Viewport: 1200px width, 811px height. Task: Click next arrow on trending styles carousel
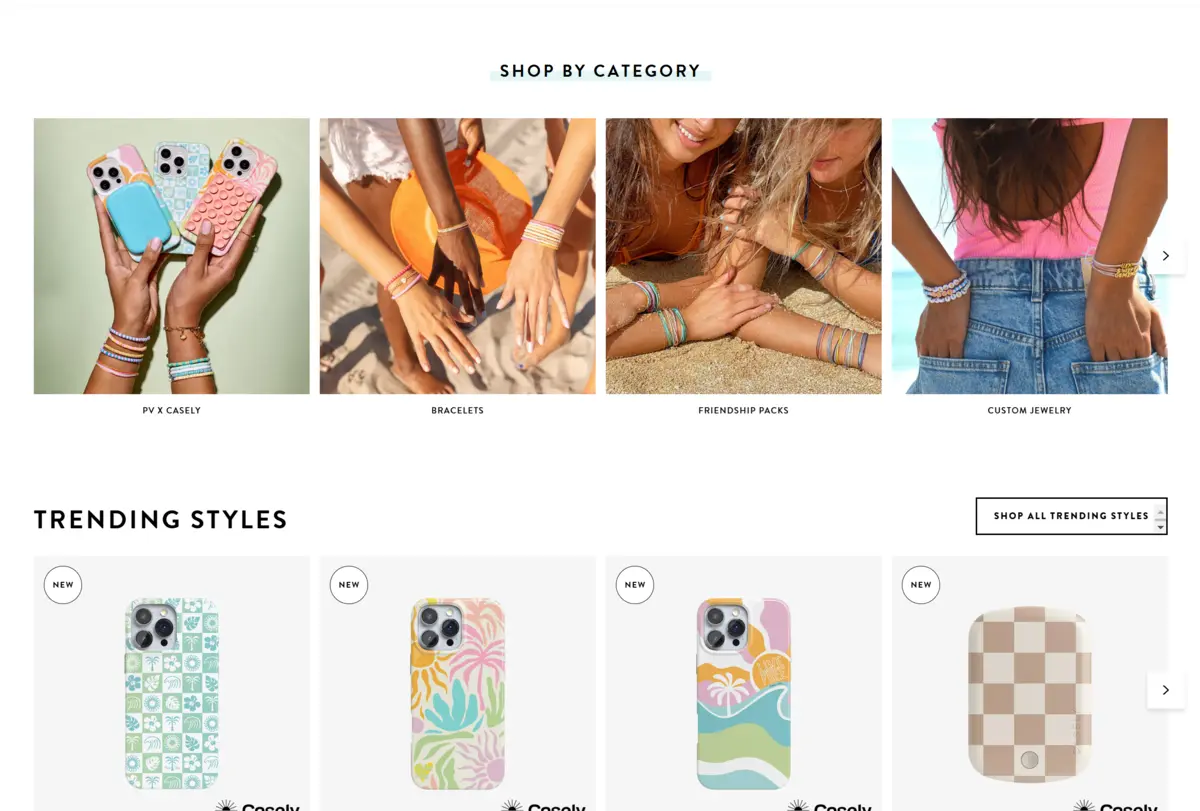[1165, 690]
